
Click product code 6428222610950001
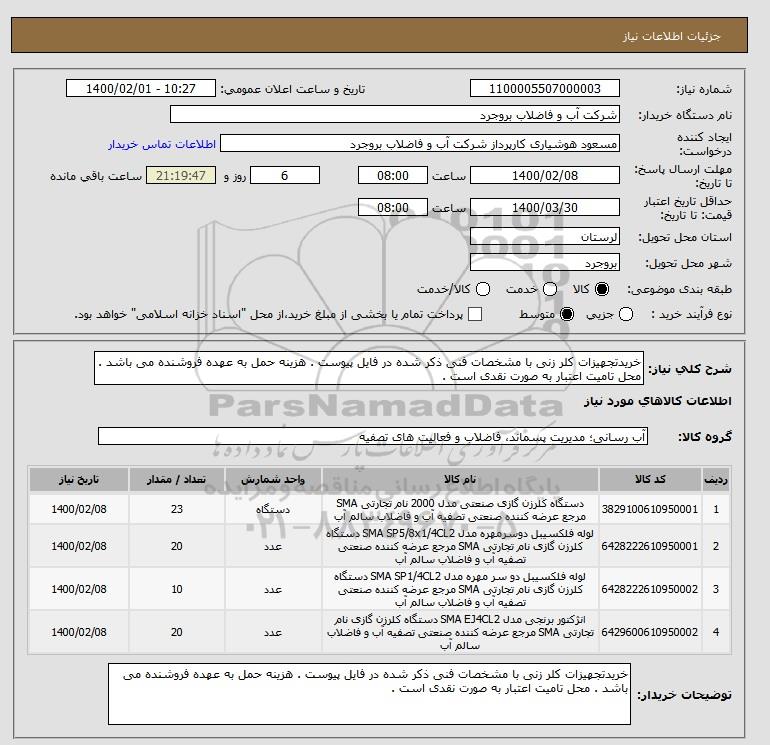[650, 546]
